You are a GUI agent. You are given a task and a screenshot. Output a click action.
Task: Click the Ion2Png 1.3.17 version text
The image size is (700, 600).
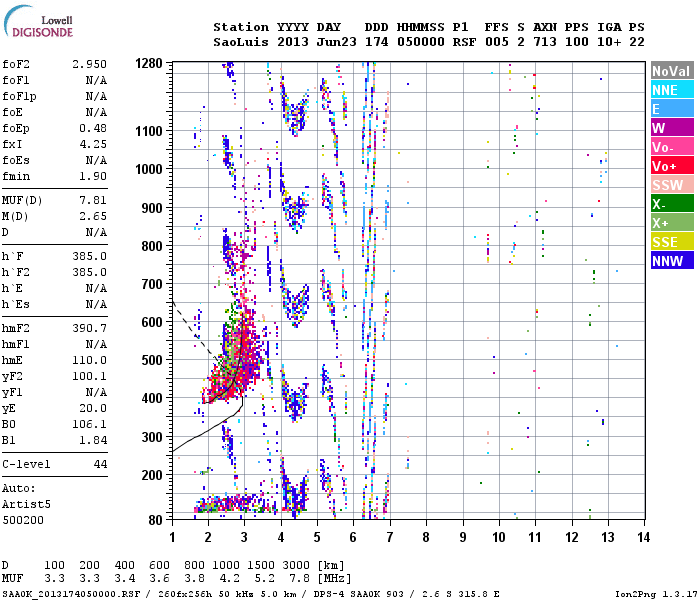656,594
